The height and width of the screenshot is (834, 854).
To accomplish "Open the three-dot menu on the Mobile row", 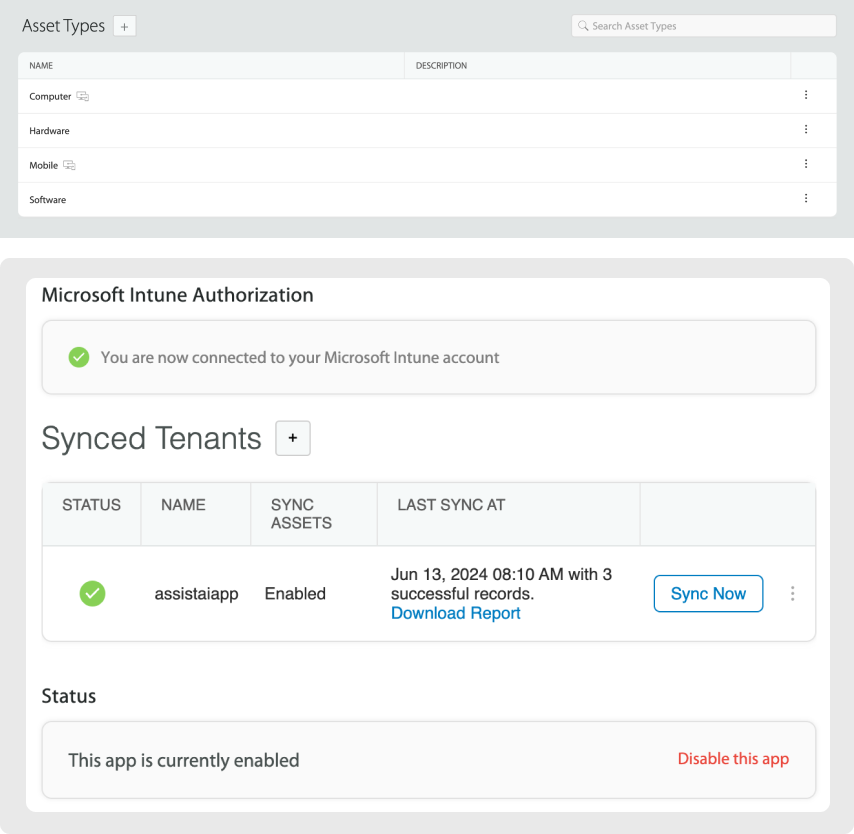I will point(806,164).
